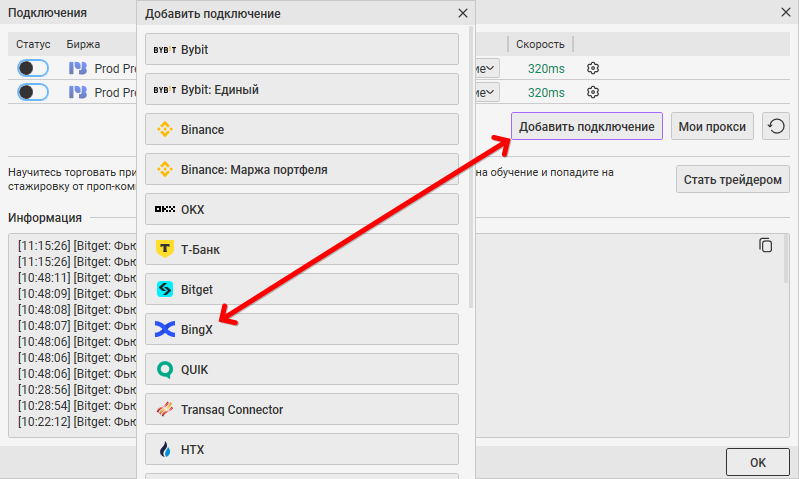Click the green QUIK icon
The height and width of the screenshot is (479, 799).
point(165,370)
